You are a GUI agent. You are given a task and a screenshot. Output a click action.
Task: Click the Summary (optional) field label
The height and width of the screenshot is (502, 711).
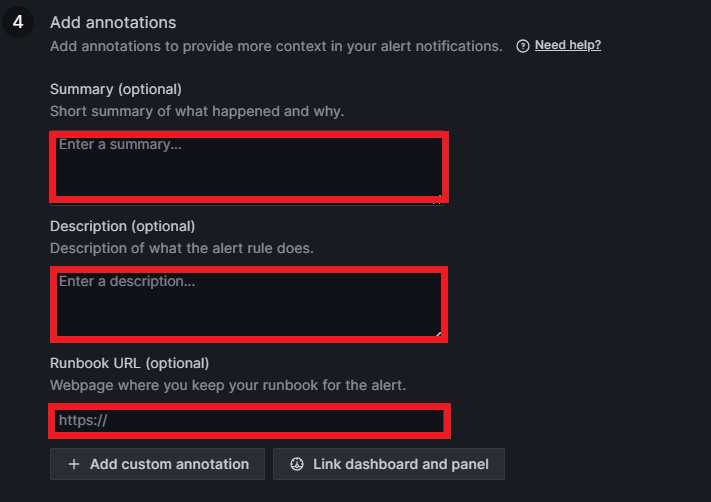[116, 89]
